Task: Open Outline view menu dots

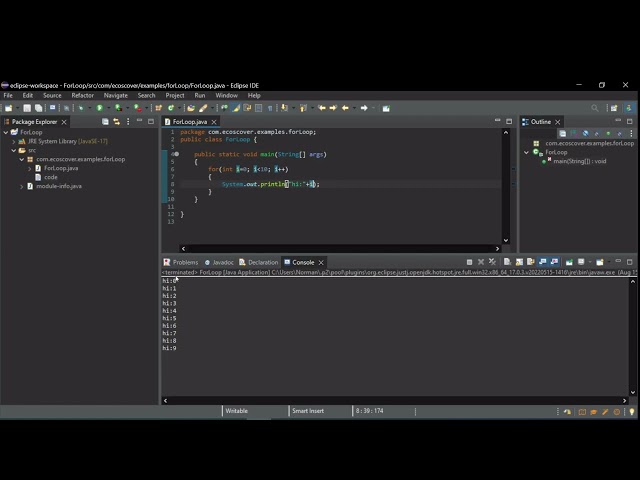Action: (x=631, y=133)
